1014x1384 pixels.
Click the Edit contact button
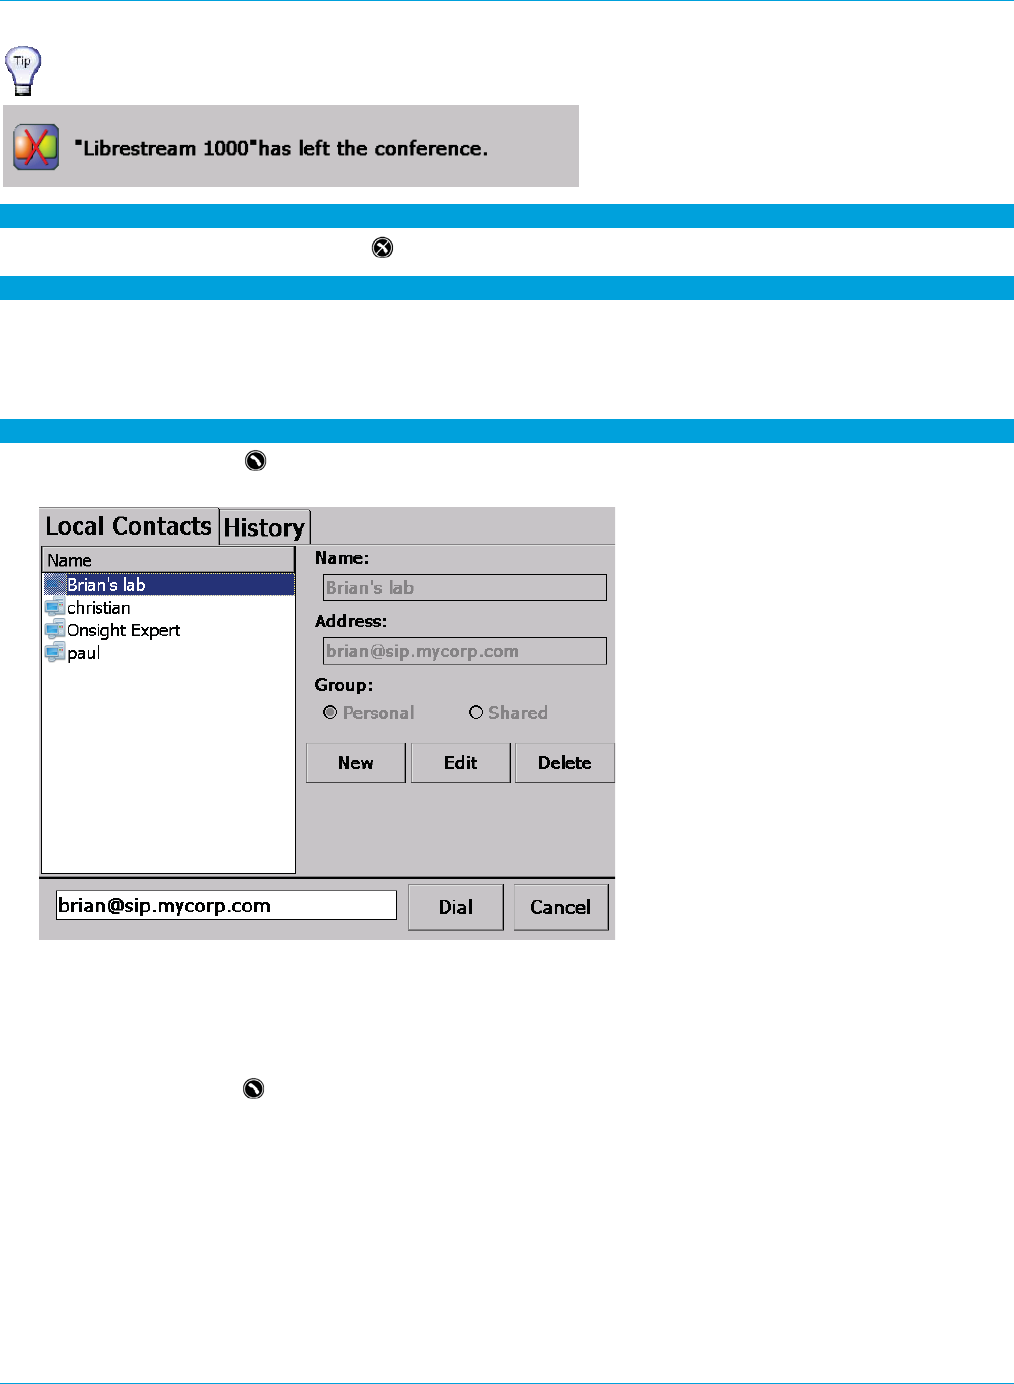(x=461, y=763)
